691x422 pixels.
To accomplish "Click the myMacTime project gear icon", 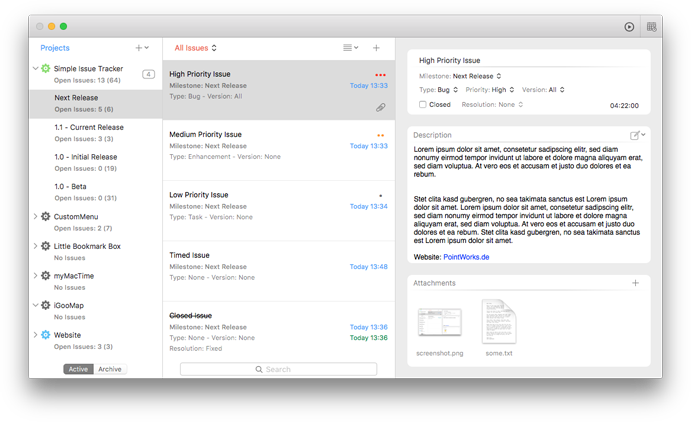I will (45, 275).
